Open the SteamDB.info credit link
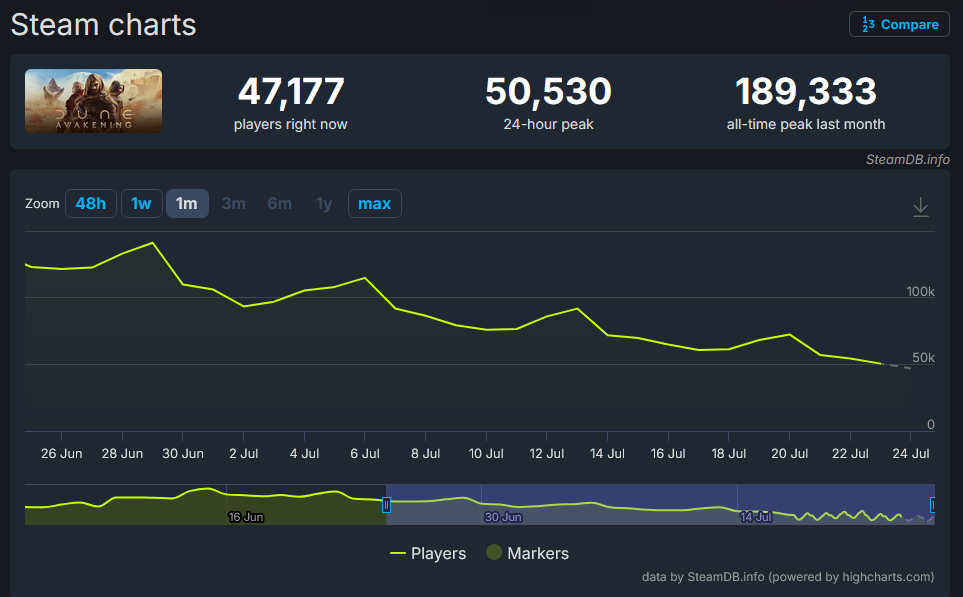Screen dimensions: 963x597 point(908,160)
